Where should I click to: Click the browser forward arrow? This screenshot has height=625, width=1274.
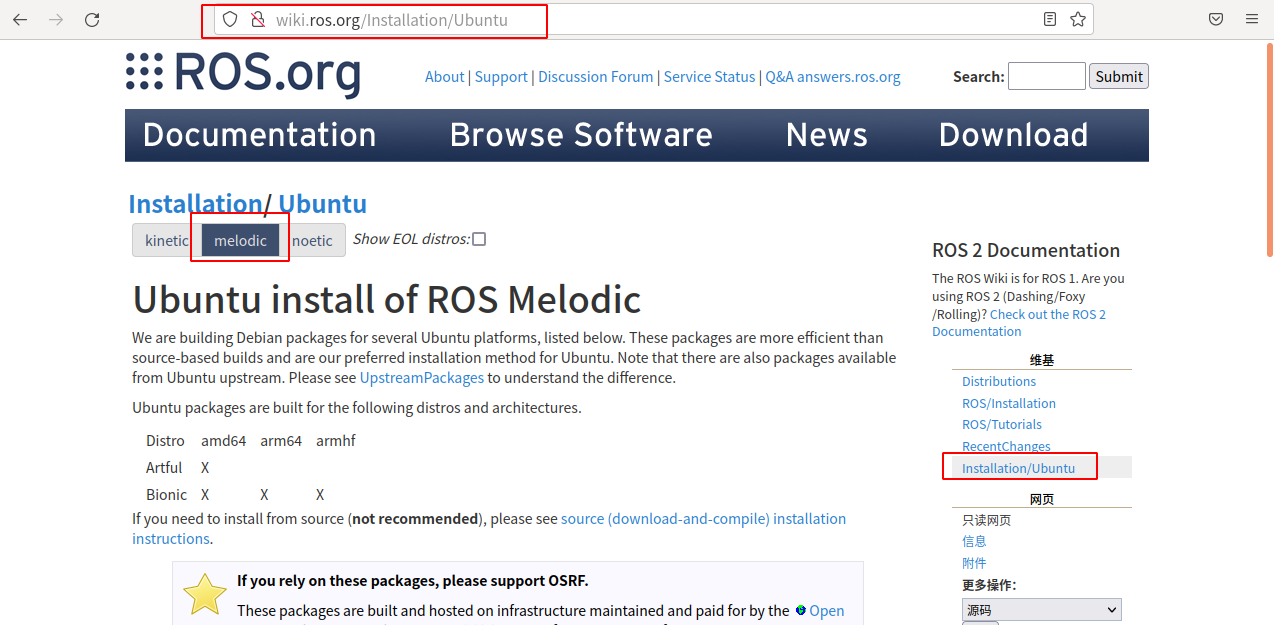point(56,19)
